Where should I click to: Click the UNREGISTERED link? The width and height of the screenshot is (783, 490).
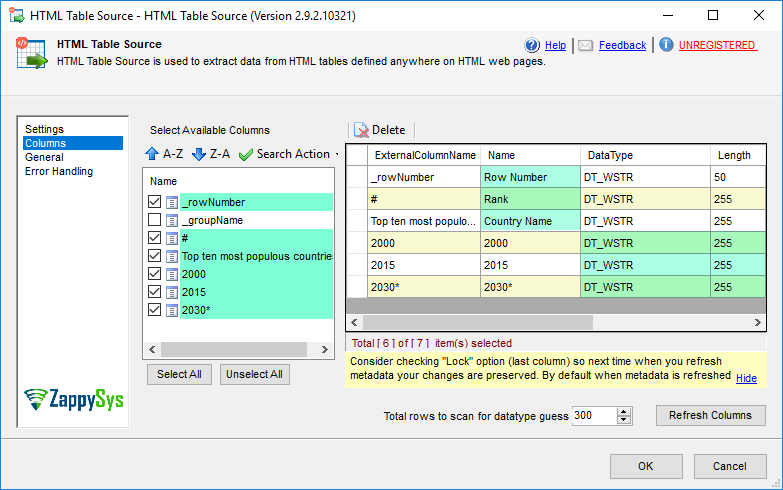tap(717, 45)
